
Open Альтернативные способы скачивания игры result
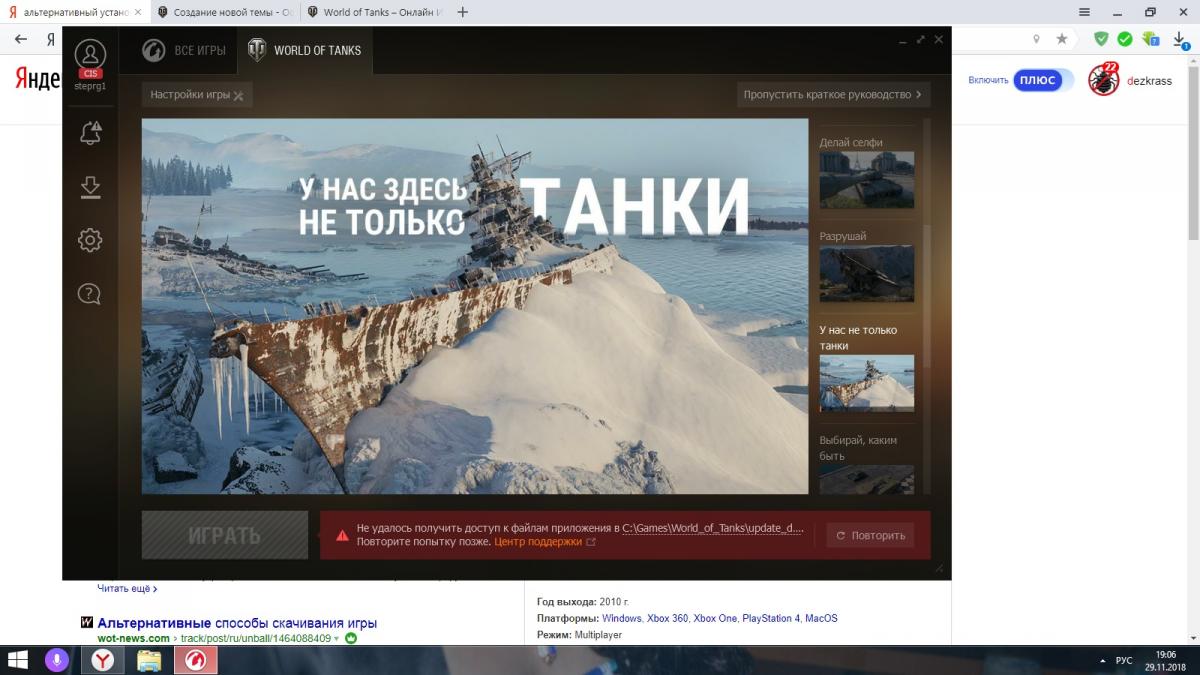[237, 623]
